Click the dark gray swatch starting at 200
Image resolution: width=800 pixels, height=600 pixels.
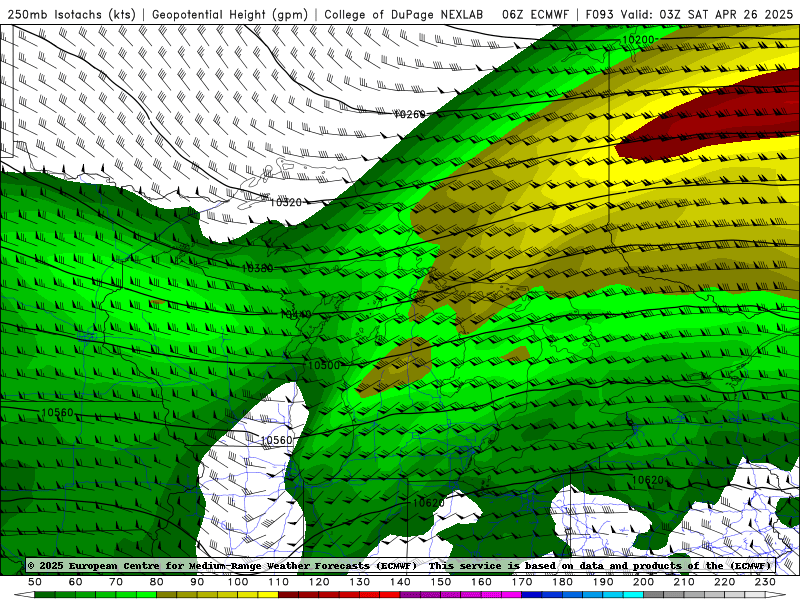[654, 595]
